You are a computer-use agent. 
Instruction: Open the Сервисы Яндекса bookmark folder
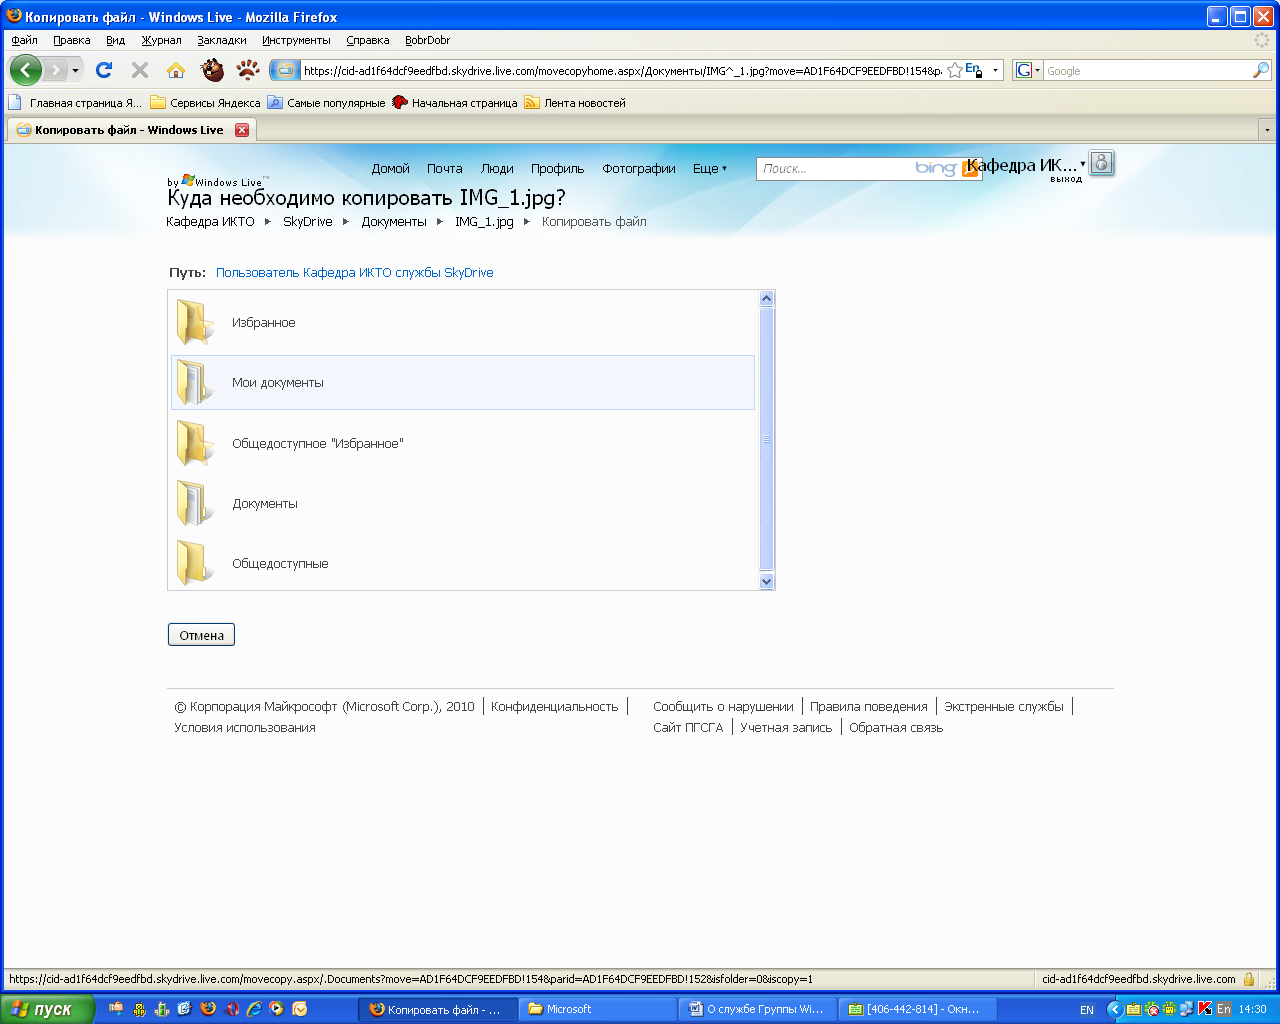coord(206,103)
